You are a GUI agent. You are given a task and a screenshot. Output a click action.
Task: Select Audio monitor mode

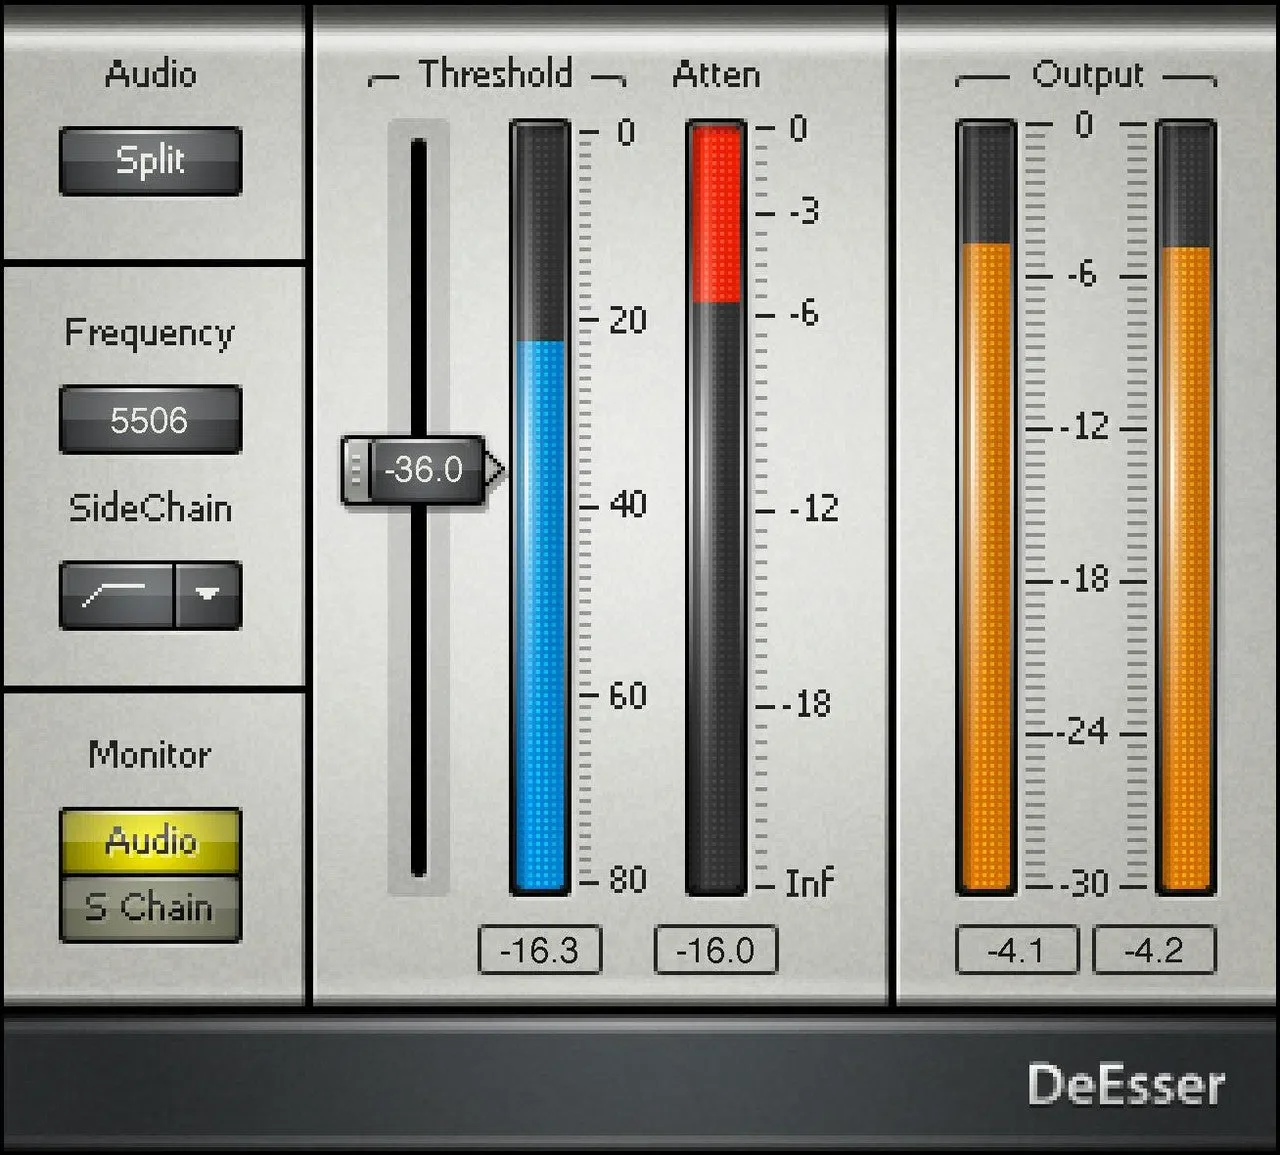tap(150, 842)
